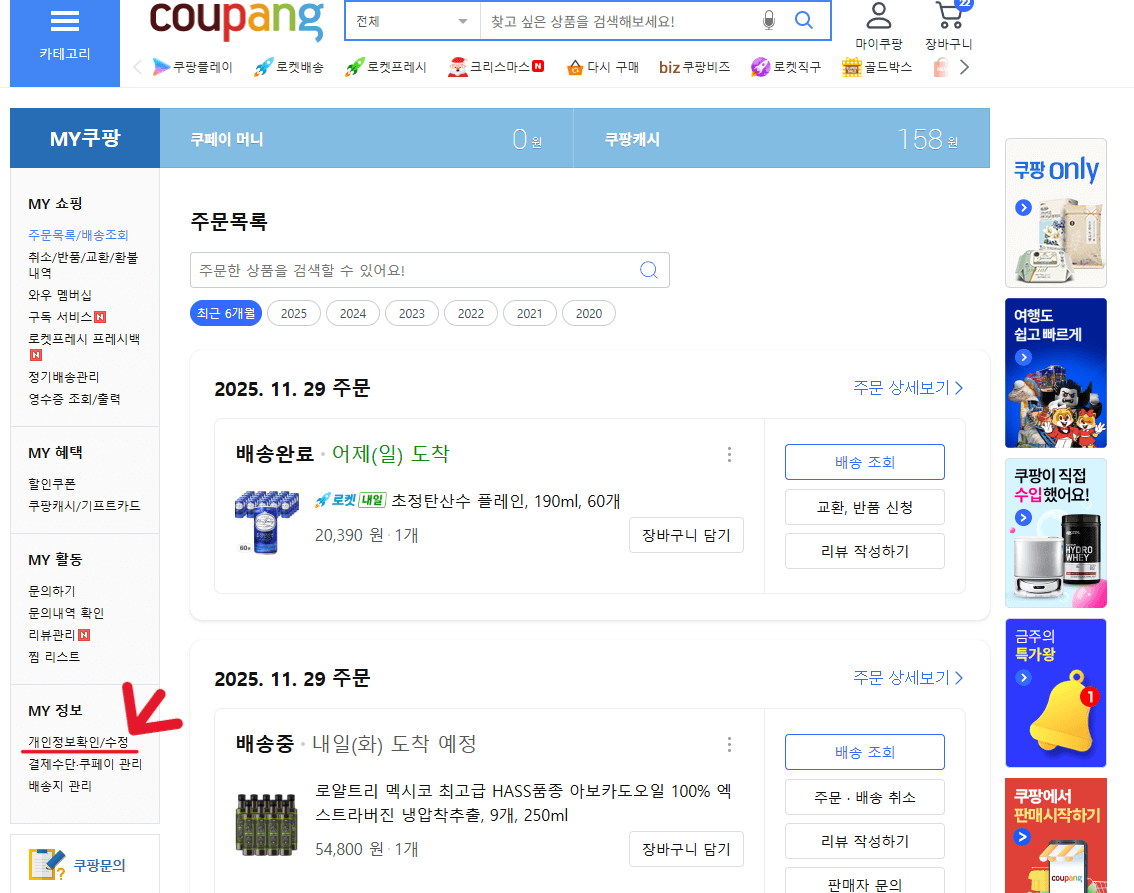Screen dimensions: 1134x893
Task: Click 리뷰 작성하기 for 초정탄산수 order
Action: [865, 551]
